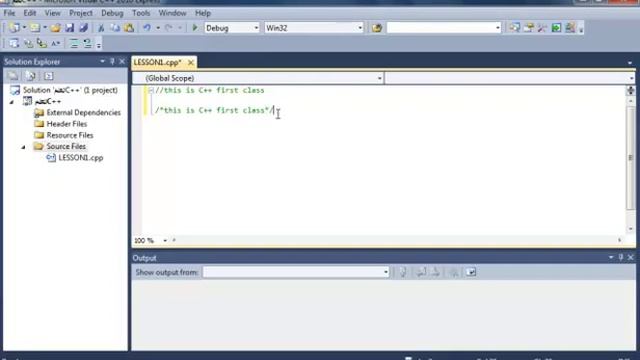Select External Dependencies folder
Screen dimensions: 640x360
coord(84,113)
